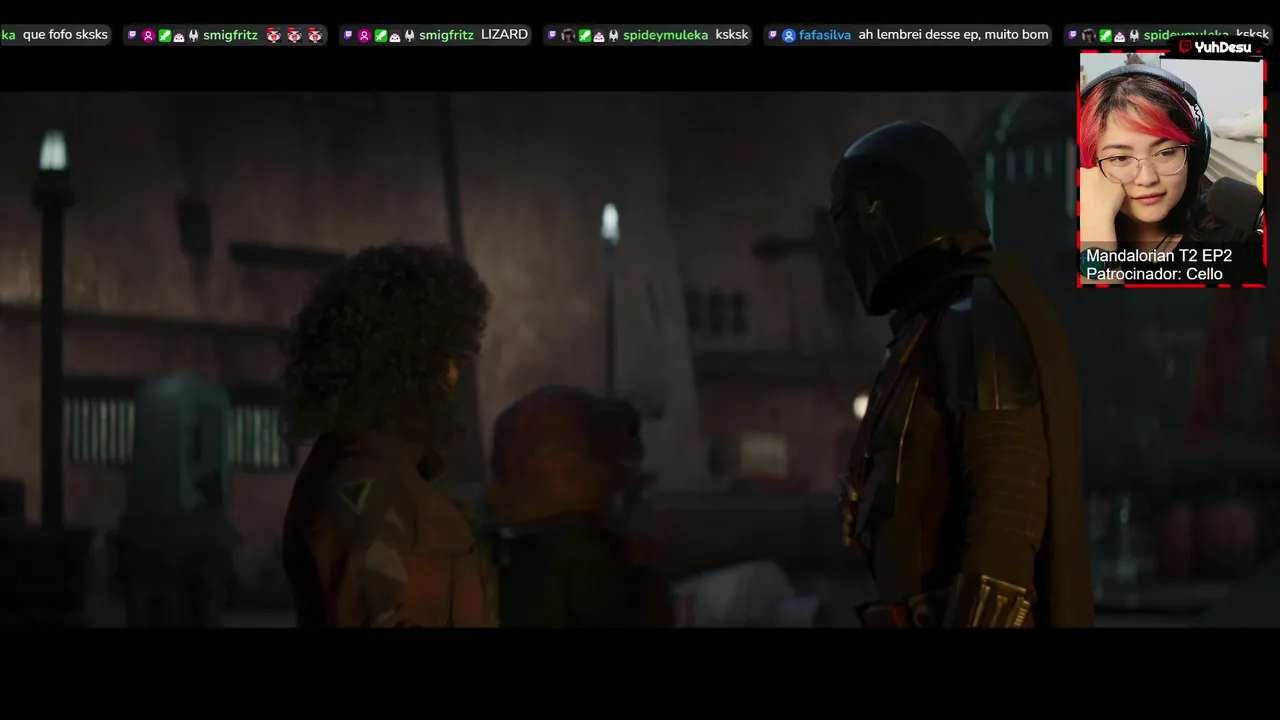This screenshot has width=1280, height=720.
Task: Click the pink user badge in smigfritz's emote message
Action: click(x=148, y=36)
